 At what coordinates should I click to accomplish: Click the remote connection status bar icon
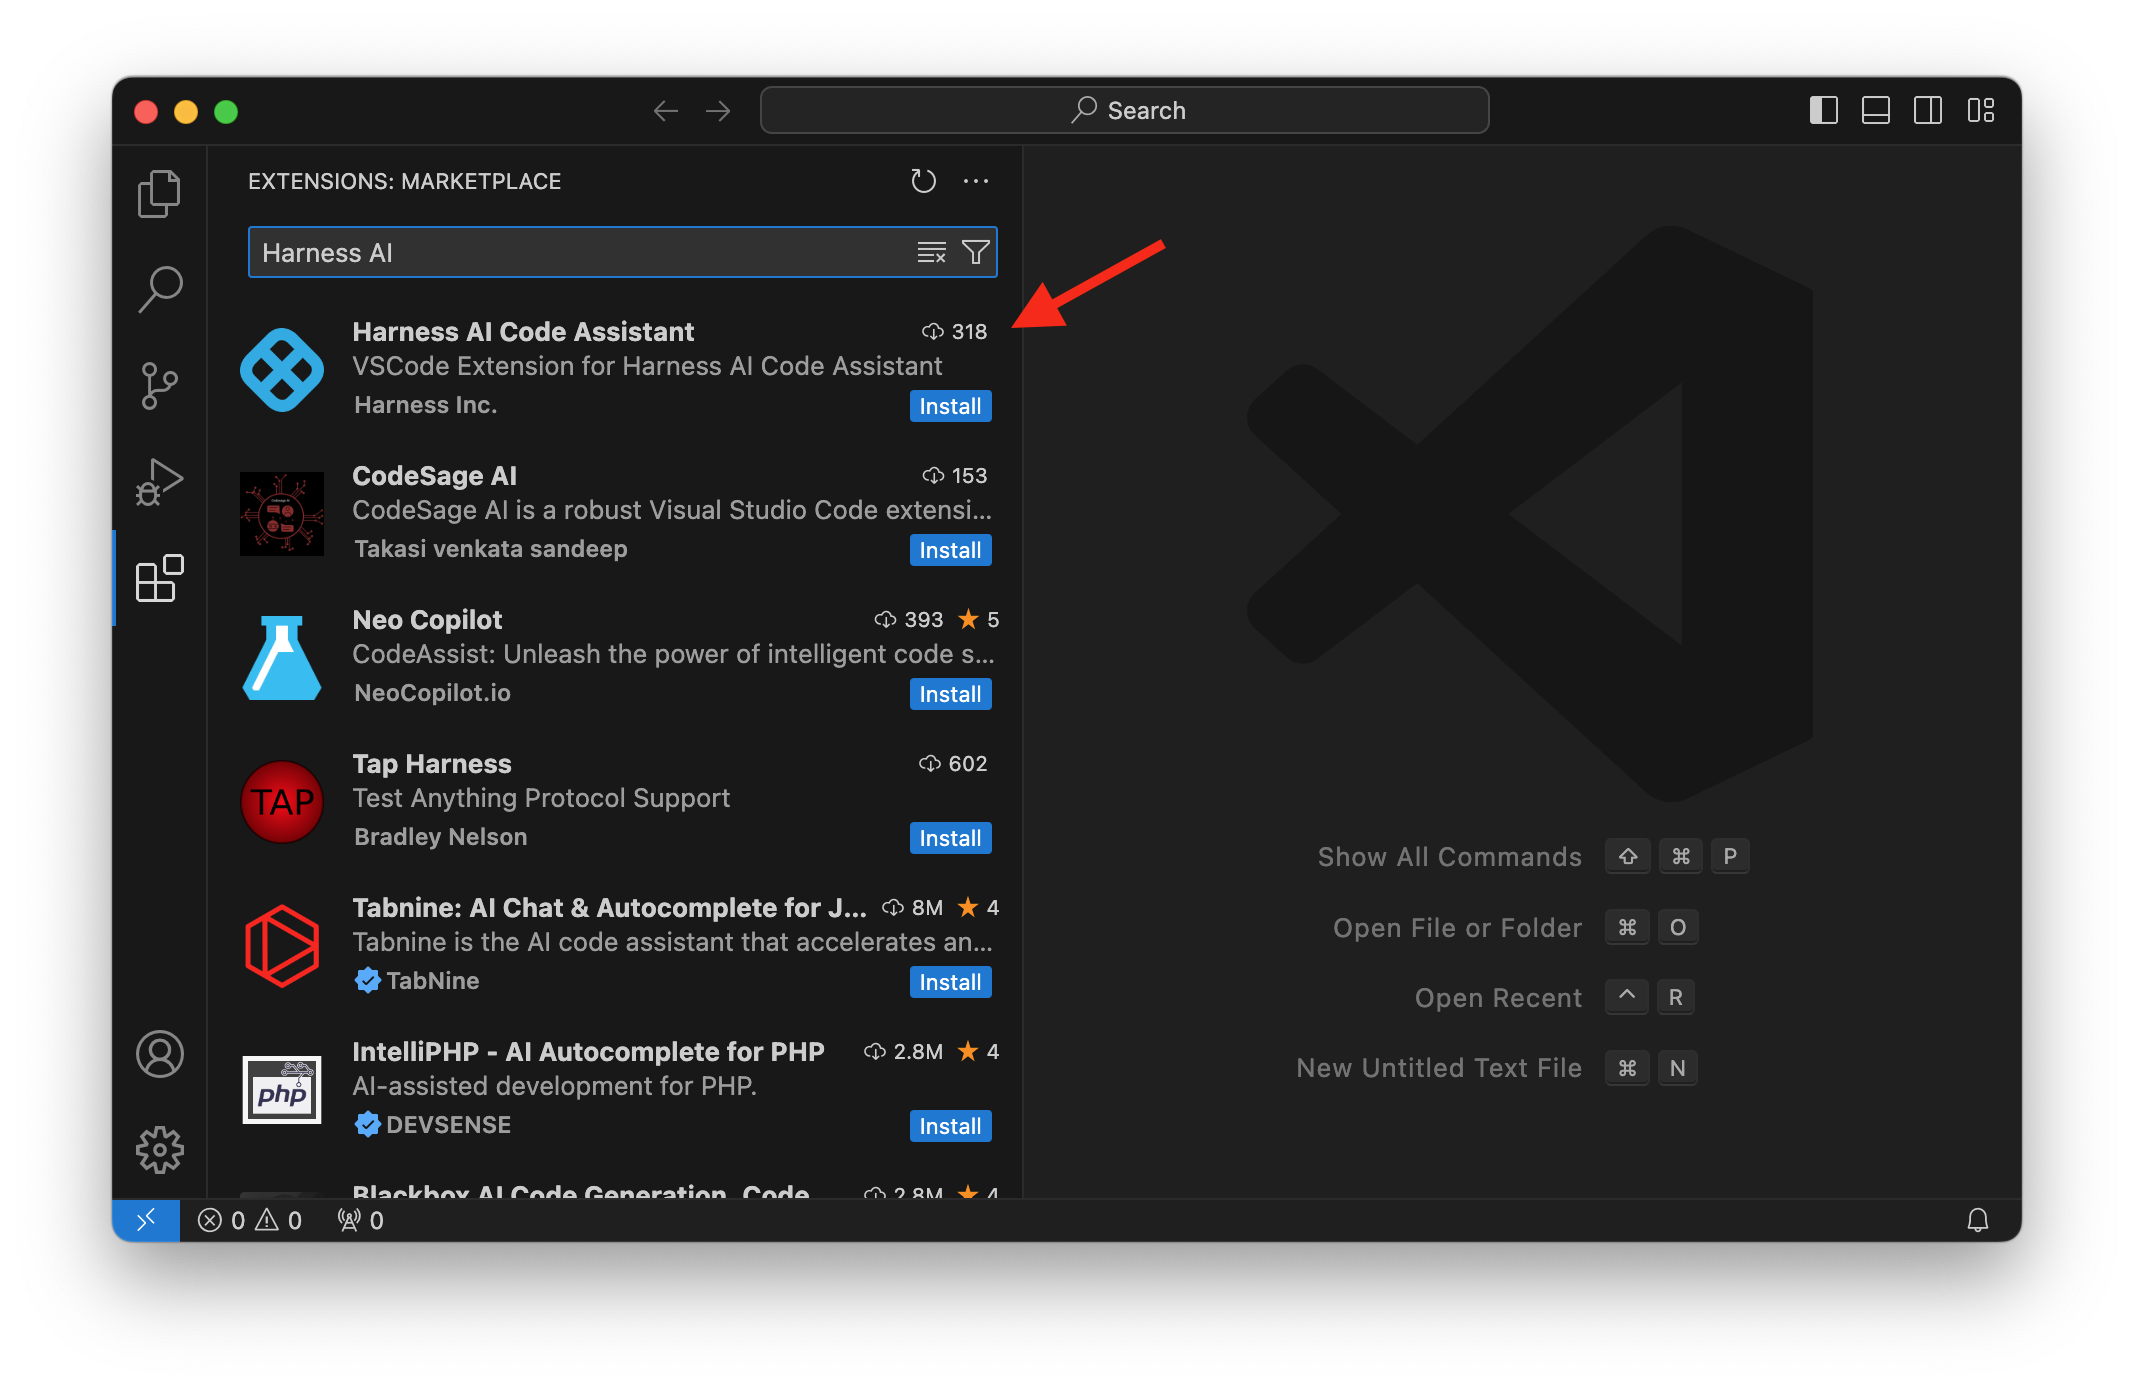coord(145,1219)
